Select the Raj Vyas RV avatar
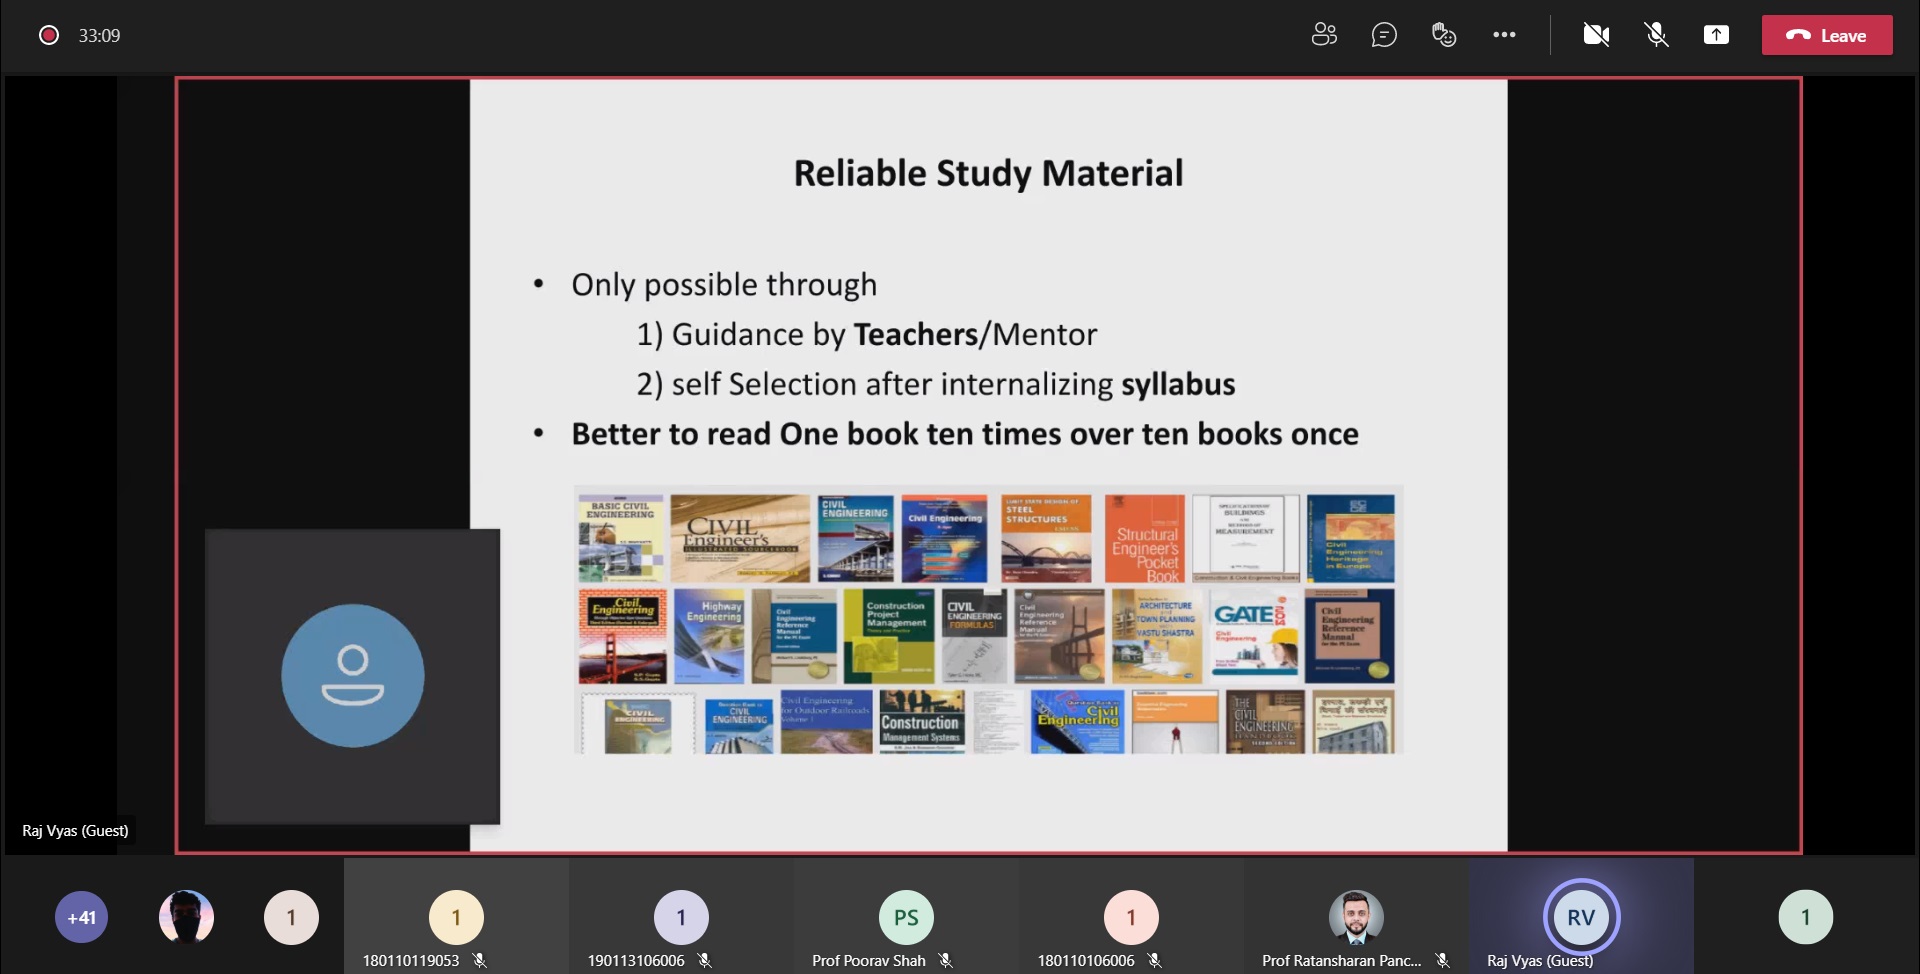This screenshot has height=974, width=1920. pyautogui.click(x=1580, y=917)
